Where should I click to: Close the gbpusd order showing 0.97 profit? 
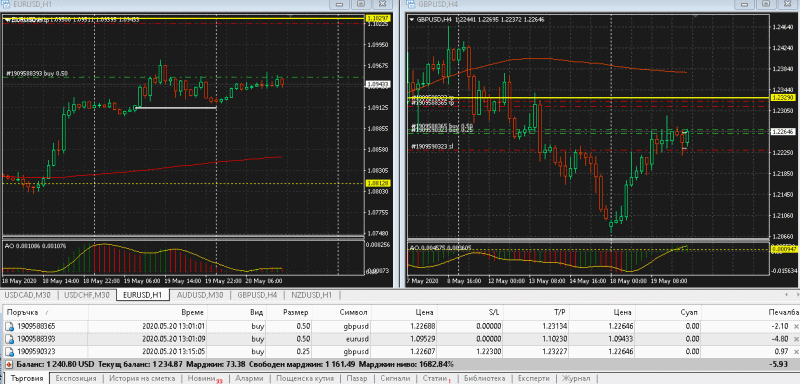click(x=795, y=352)
